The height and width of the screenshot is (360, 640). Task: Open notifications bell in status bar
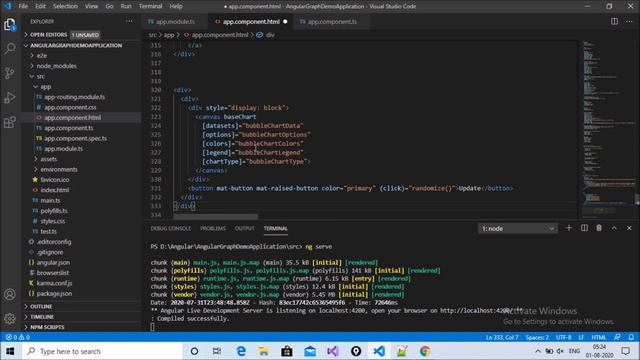tap(631, 337)
